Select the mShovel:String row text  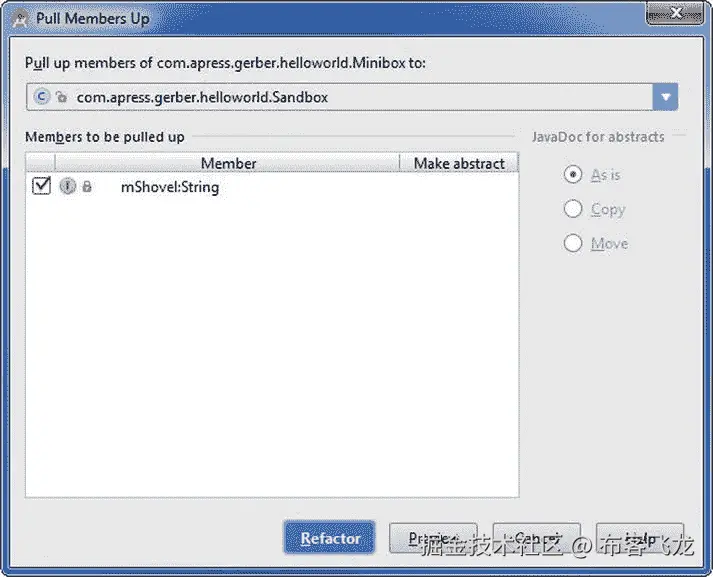[x=170, y=187]
